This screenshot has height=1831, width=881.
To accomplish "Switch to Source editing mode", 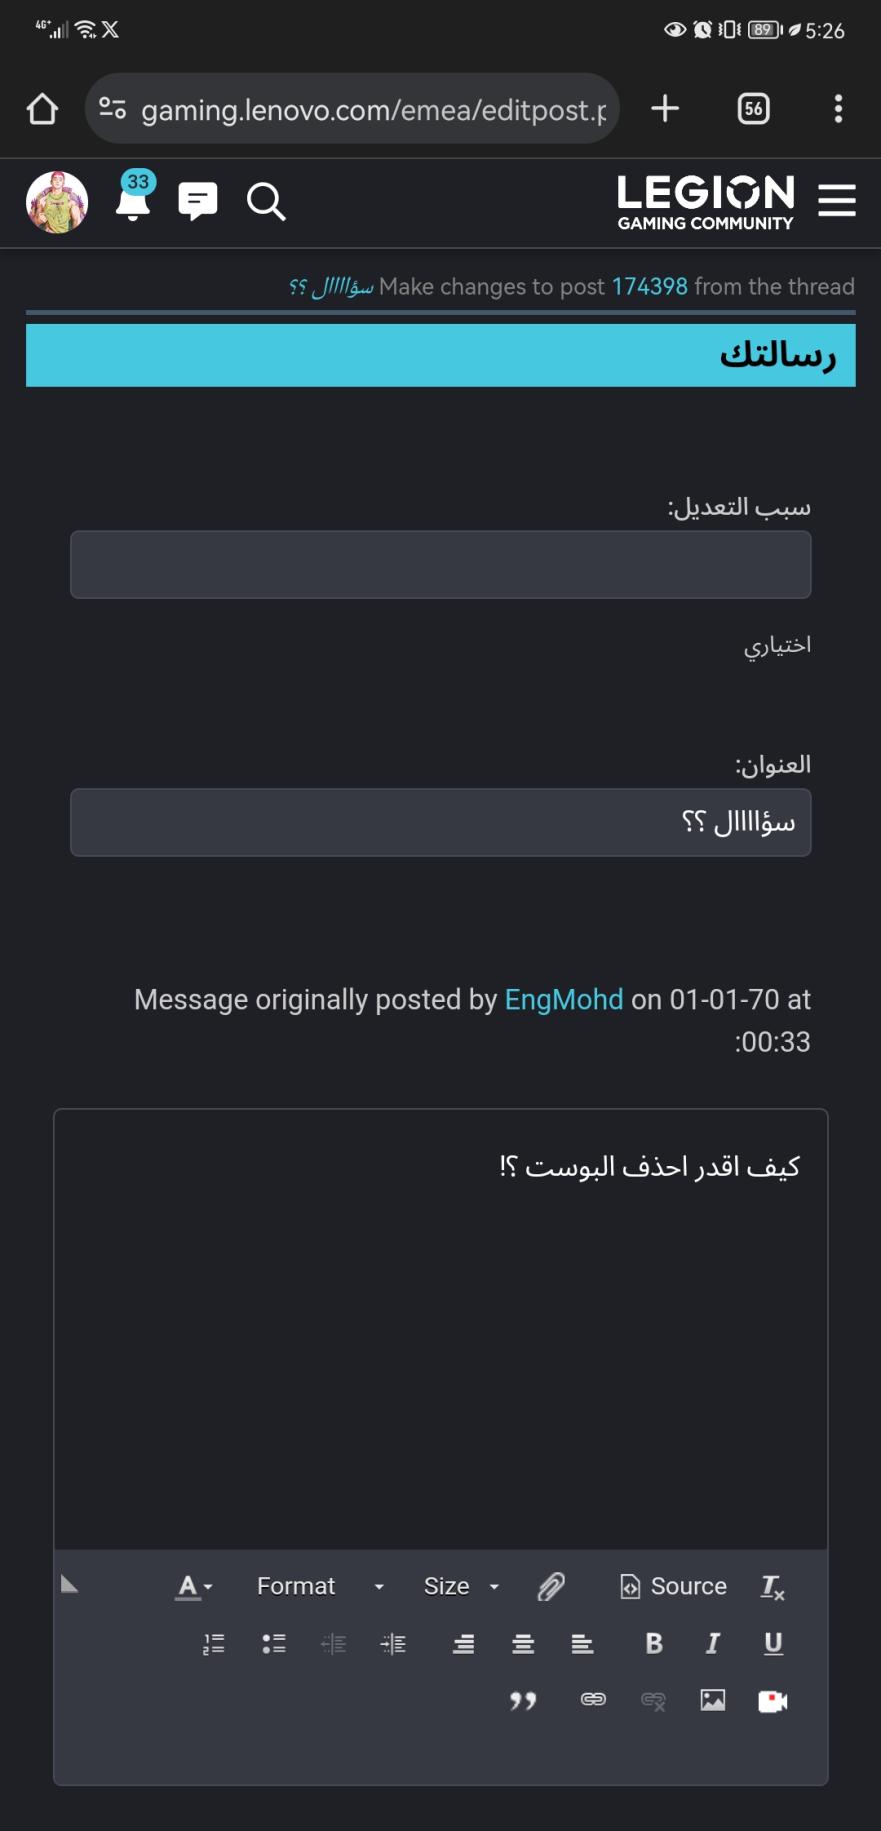I will (672, 1586).
